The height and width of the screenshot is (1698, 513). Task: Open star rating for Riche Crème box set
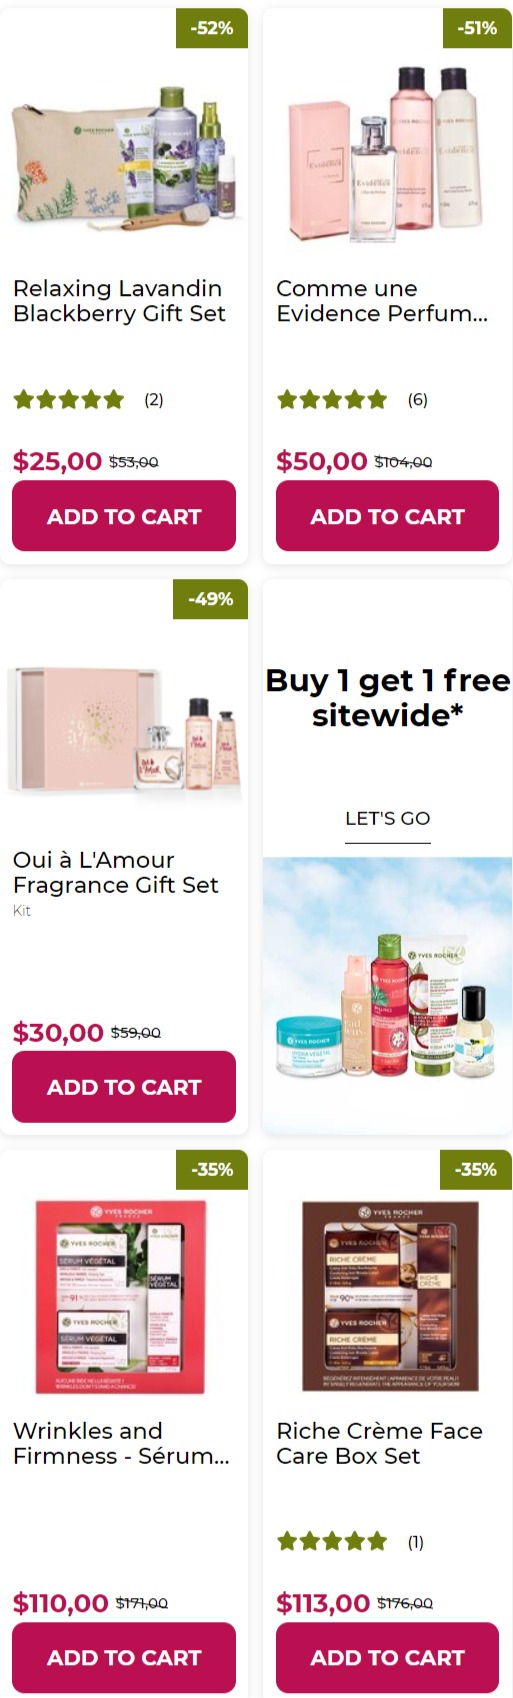[x=350, y=1541]
